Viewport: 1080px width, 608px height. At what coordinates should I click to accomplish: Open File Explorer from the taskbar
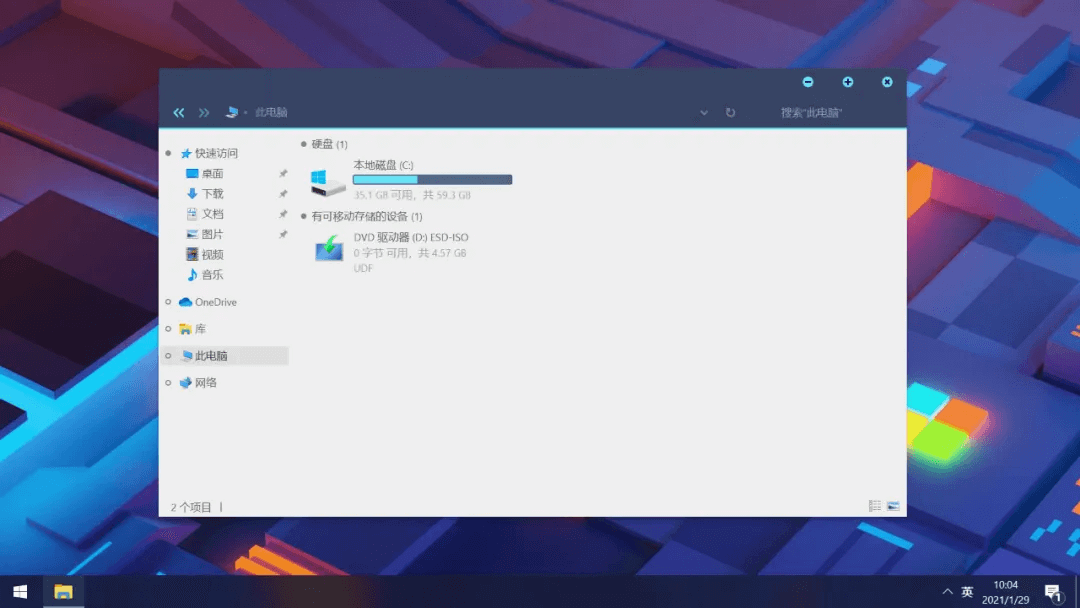(x=63, y=592)
